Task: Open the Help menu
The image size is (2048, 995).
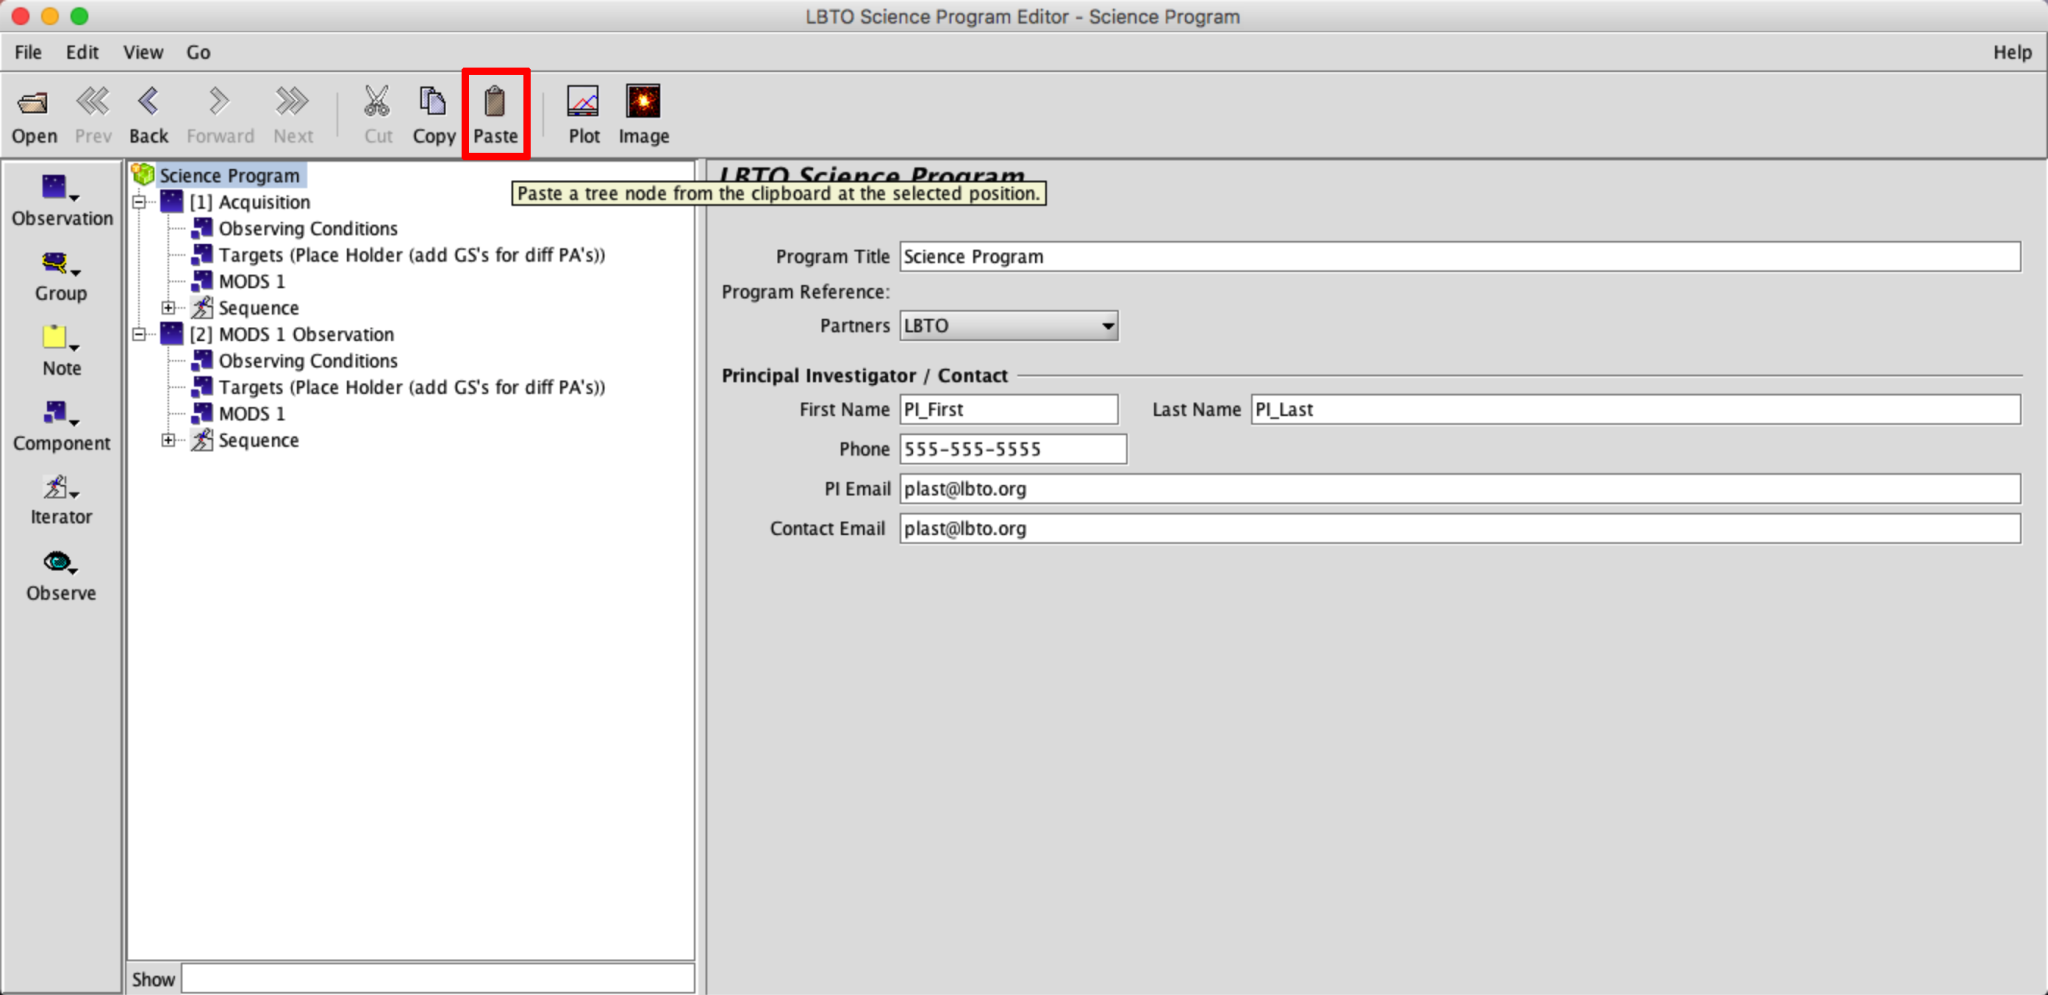Action: 2012,52
